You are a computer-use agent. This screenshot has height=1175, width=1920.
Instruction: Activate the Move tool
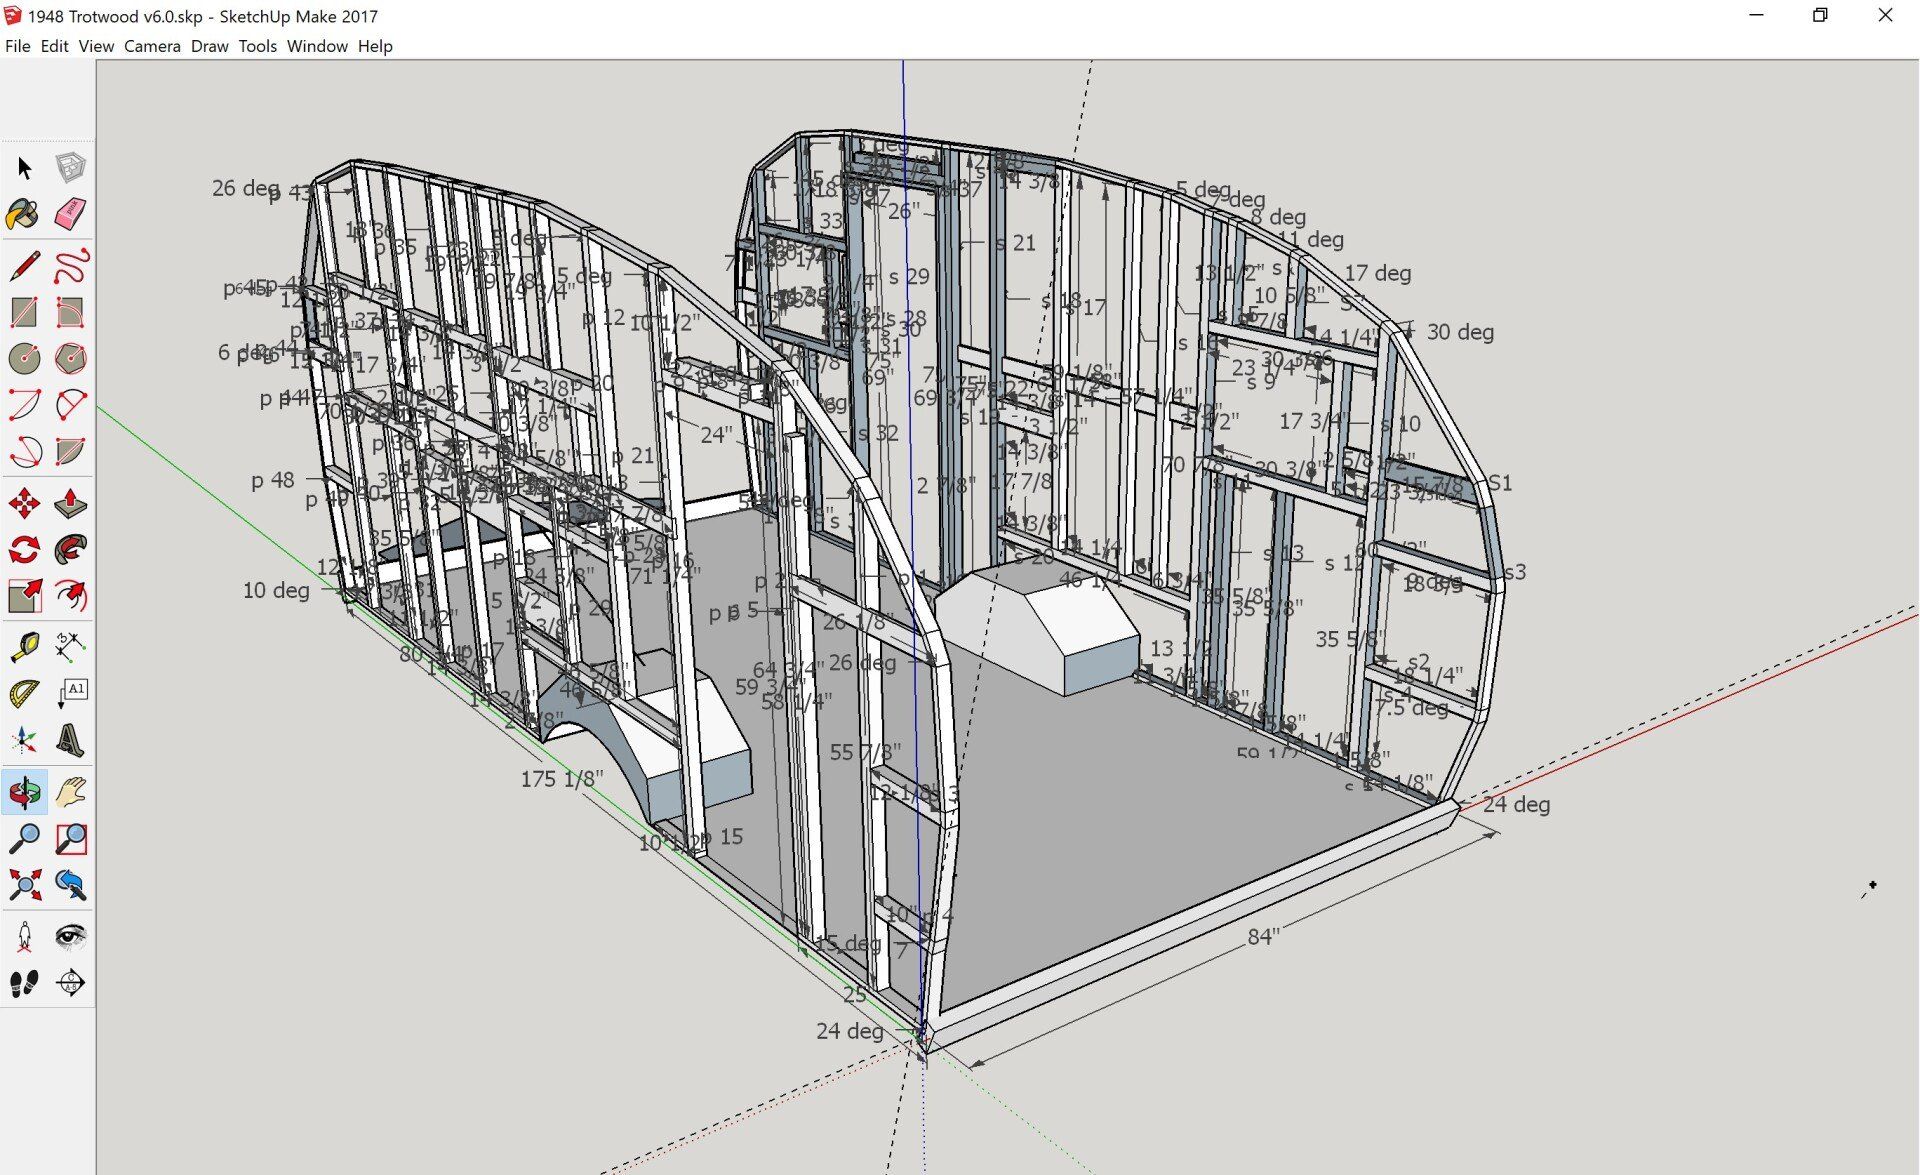[x=25, y=502]
